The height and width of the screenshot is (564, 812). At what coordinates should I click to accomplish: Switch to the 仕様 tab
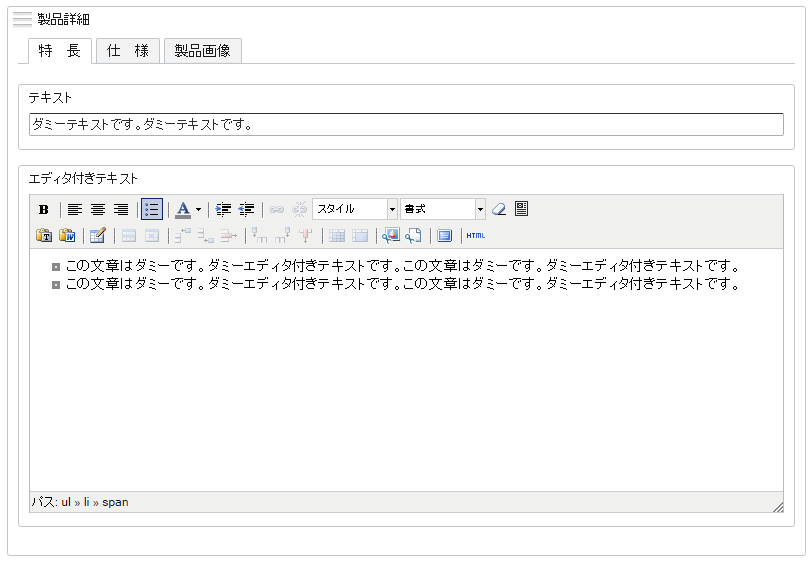click(128, 51)
